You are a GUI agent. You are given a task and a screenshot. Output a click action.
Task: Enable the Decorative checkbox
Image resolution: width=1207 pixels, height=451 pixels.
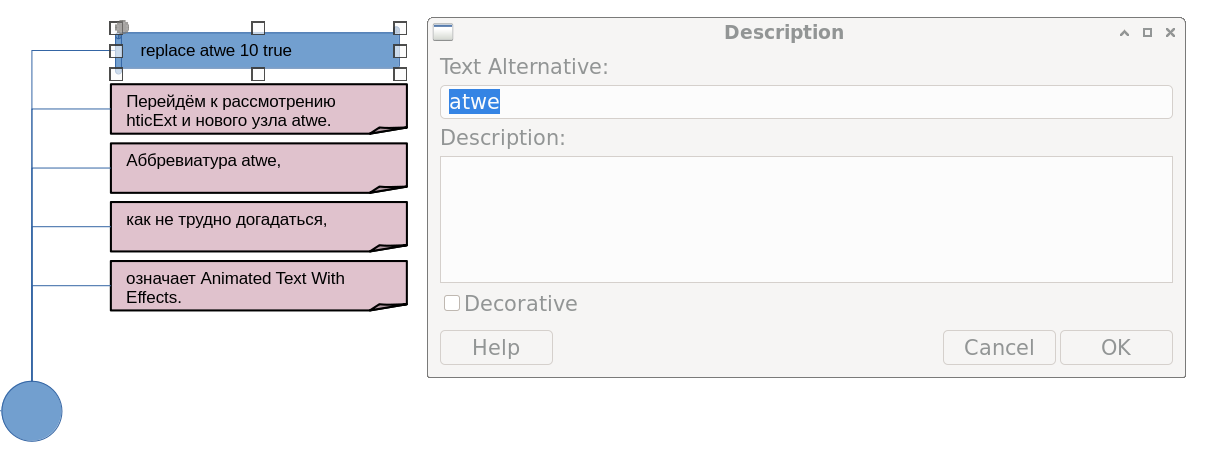(452, 303)
